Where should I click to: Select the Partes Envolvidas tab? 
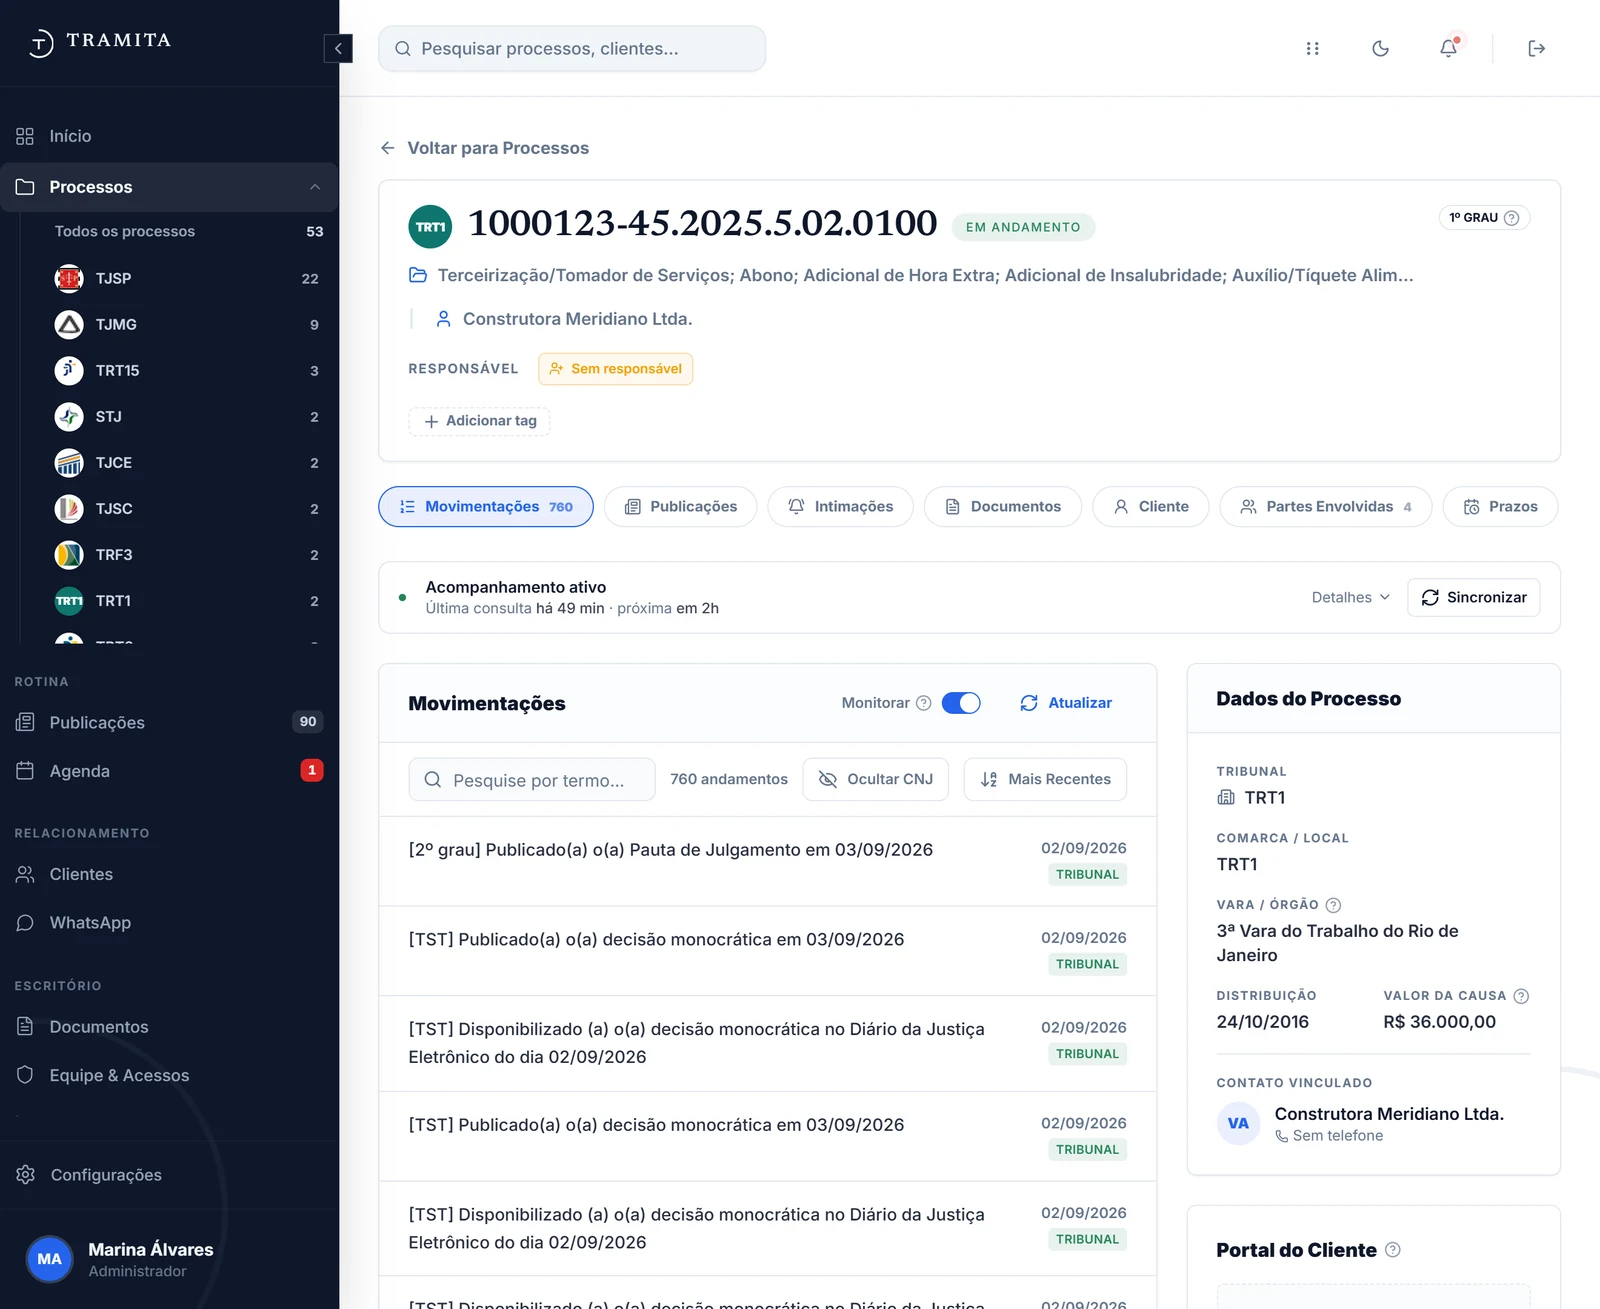(1325, 506)
